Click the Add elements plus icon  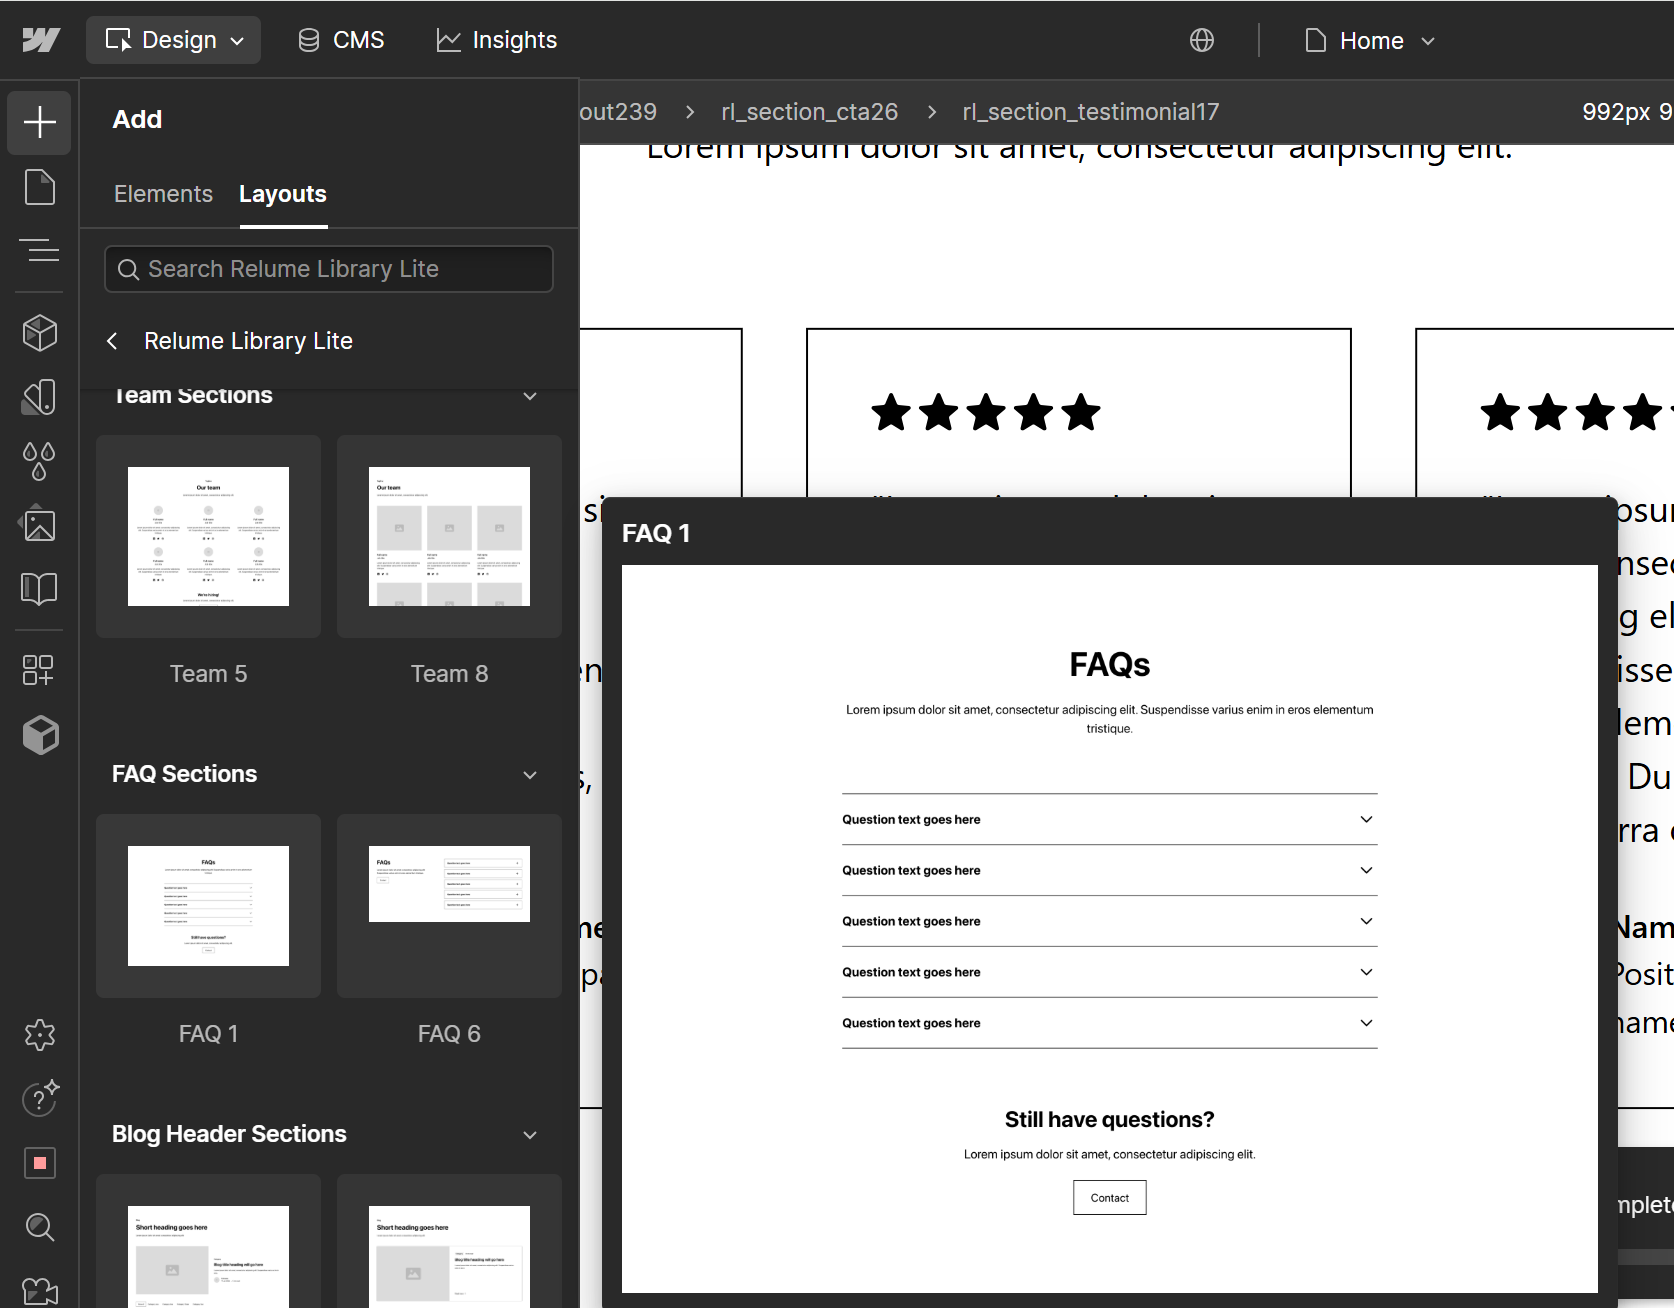(39, 122)
